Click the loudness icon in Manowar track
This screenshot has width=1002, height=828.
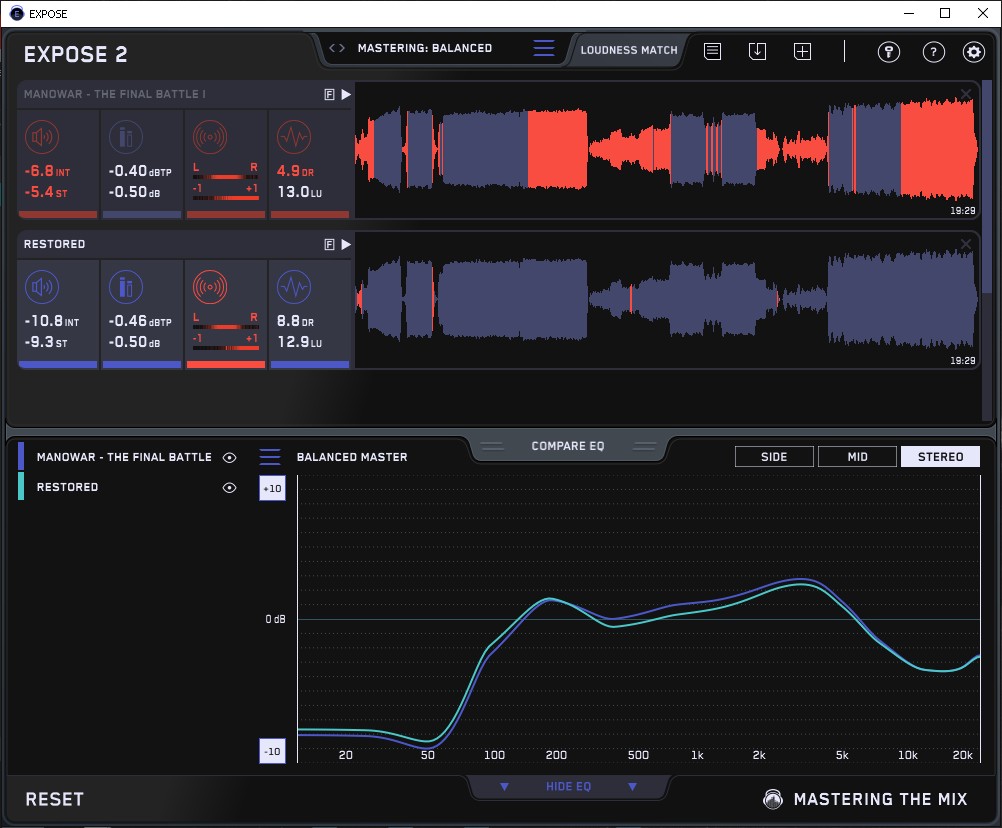pyautogui.click(x=40, y=136)
